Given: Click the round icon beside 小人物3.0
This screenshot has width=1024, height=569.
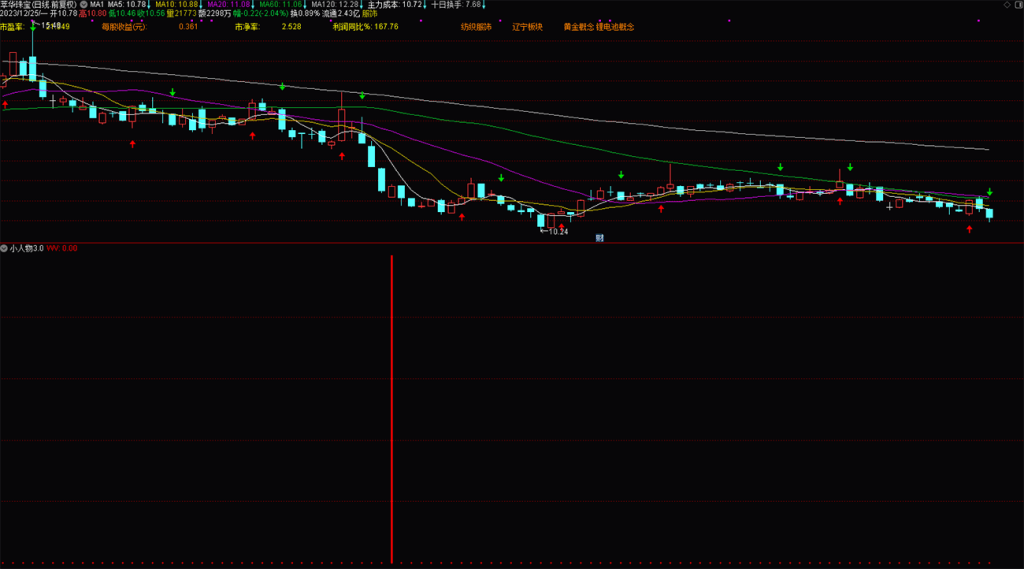Looking at the screenshot, I should (4, 248).
